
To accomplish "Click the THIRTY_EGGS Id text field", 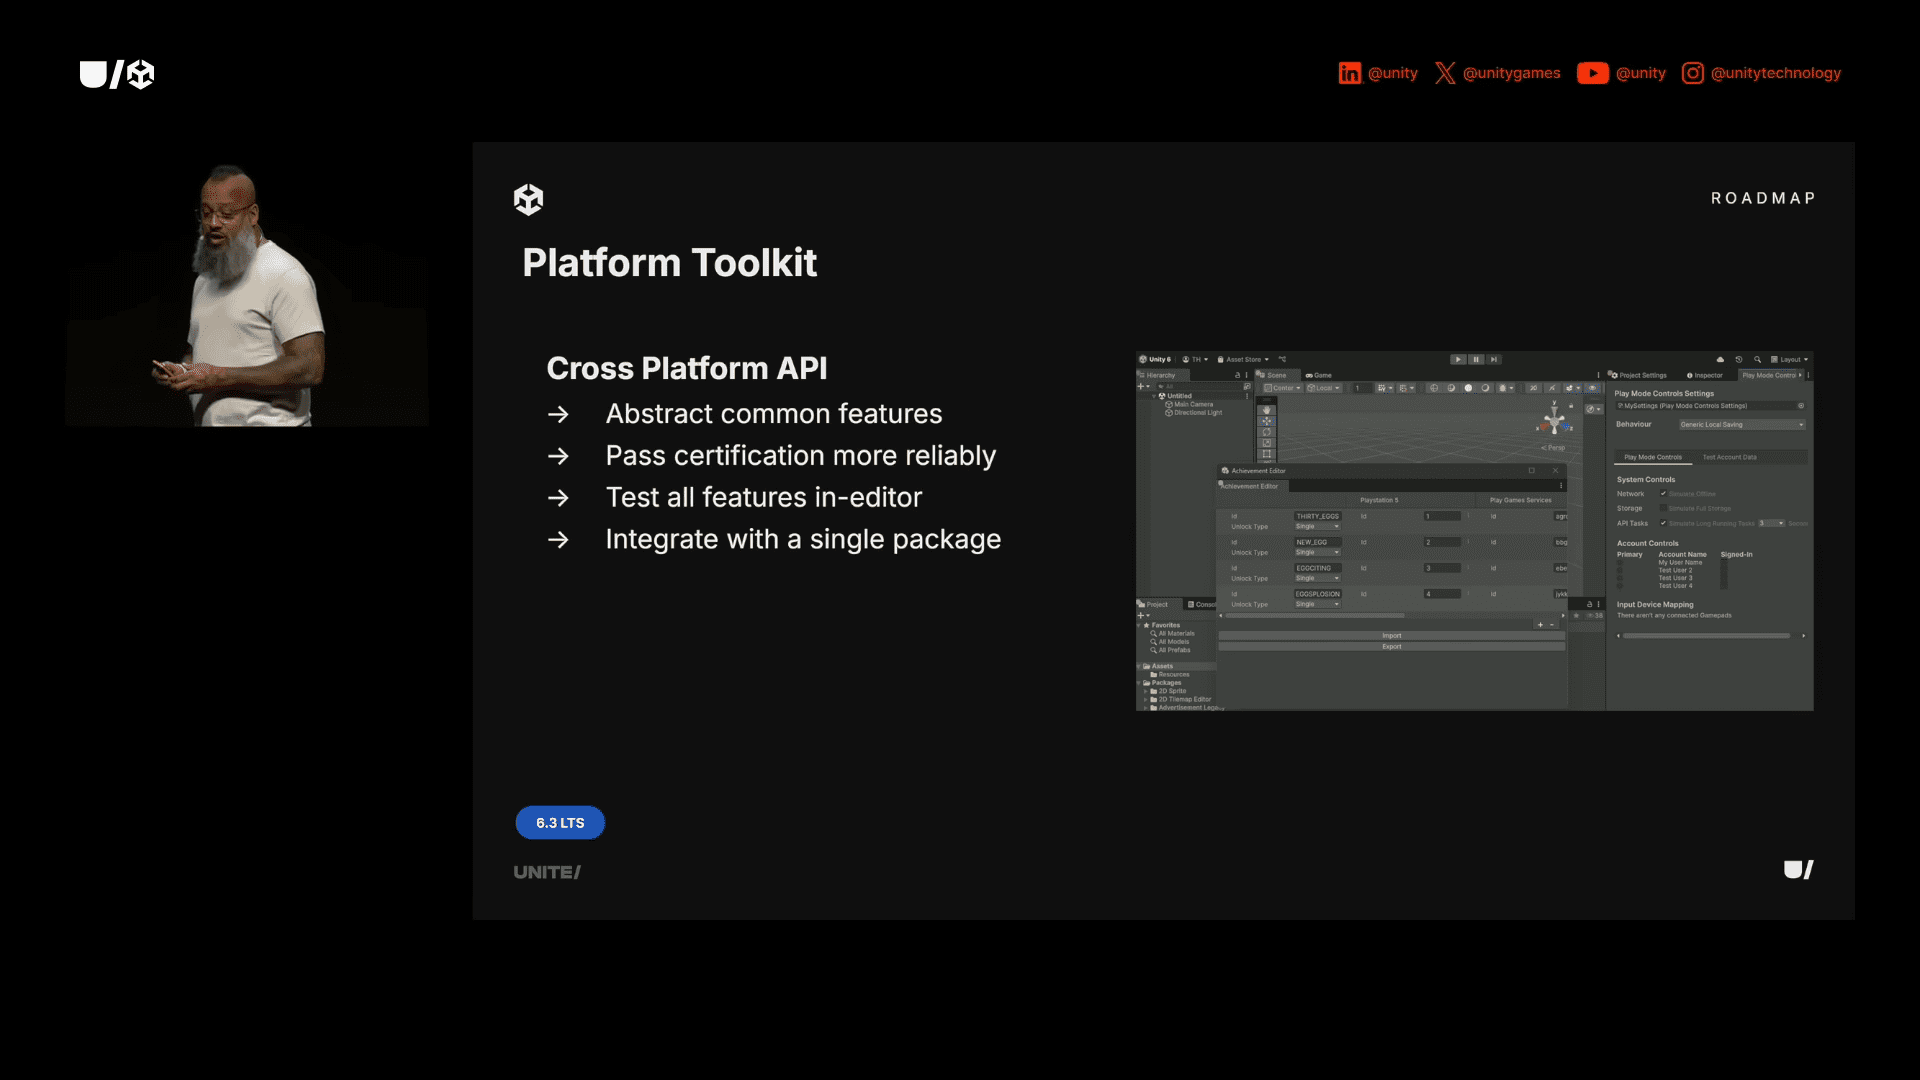I will pyautogui.click(x=1318, y=516).
